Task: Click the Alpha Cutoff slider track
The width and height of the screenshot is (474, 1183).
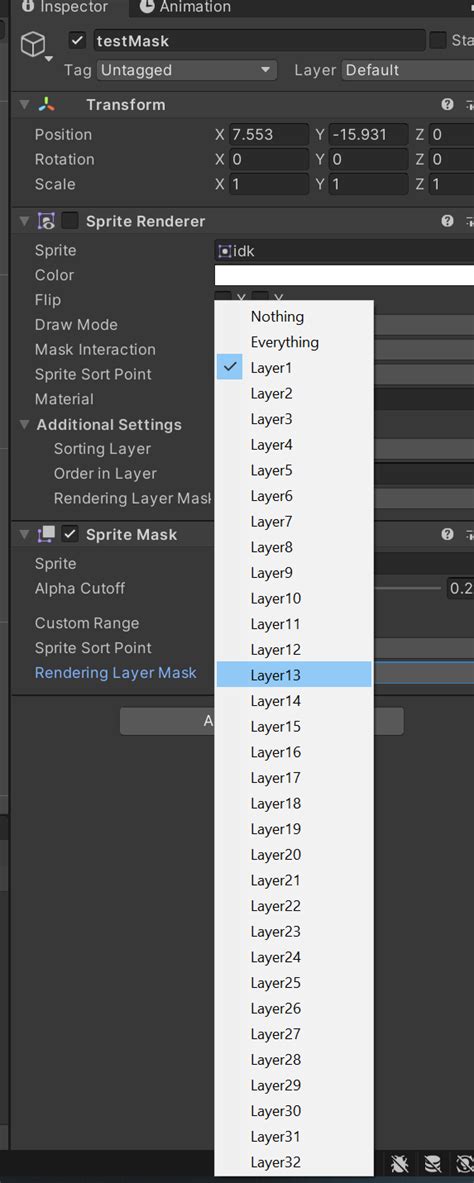Action: 408,588
